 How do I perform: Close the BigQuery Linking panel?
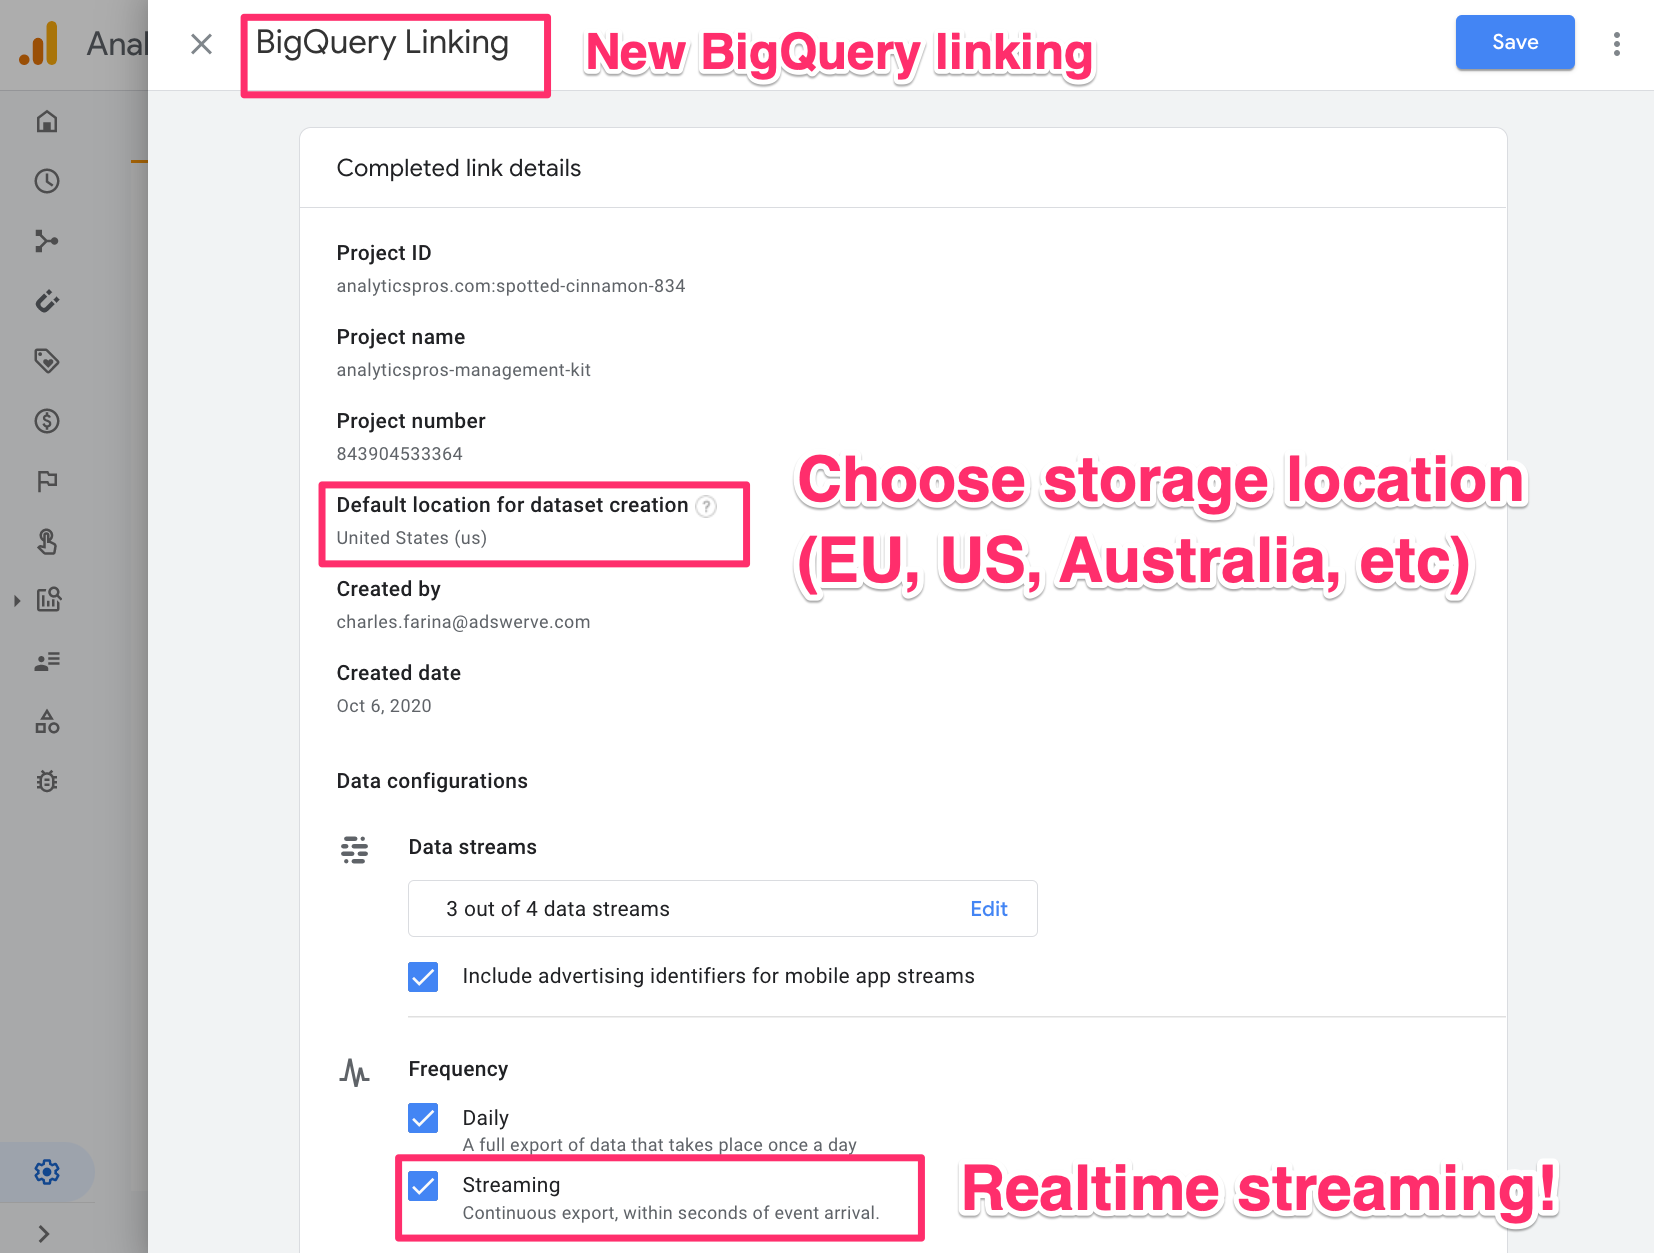pyautogui.click(x=201, y=44)
